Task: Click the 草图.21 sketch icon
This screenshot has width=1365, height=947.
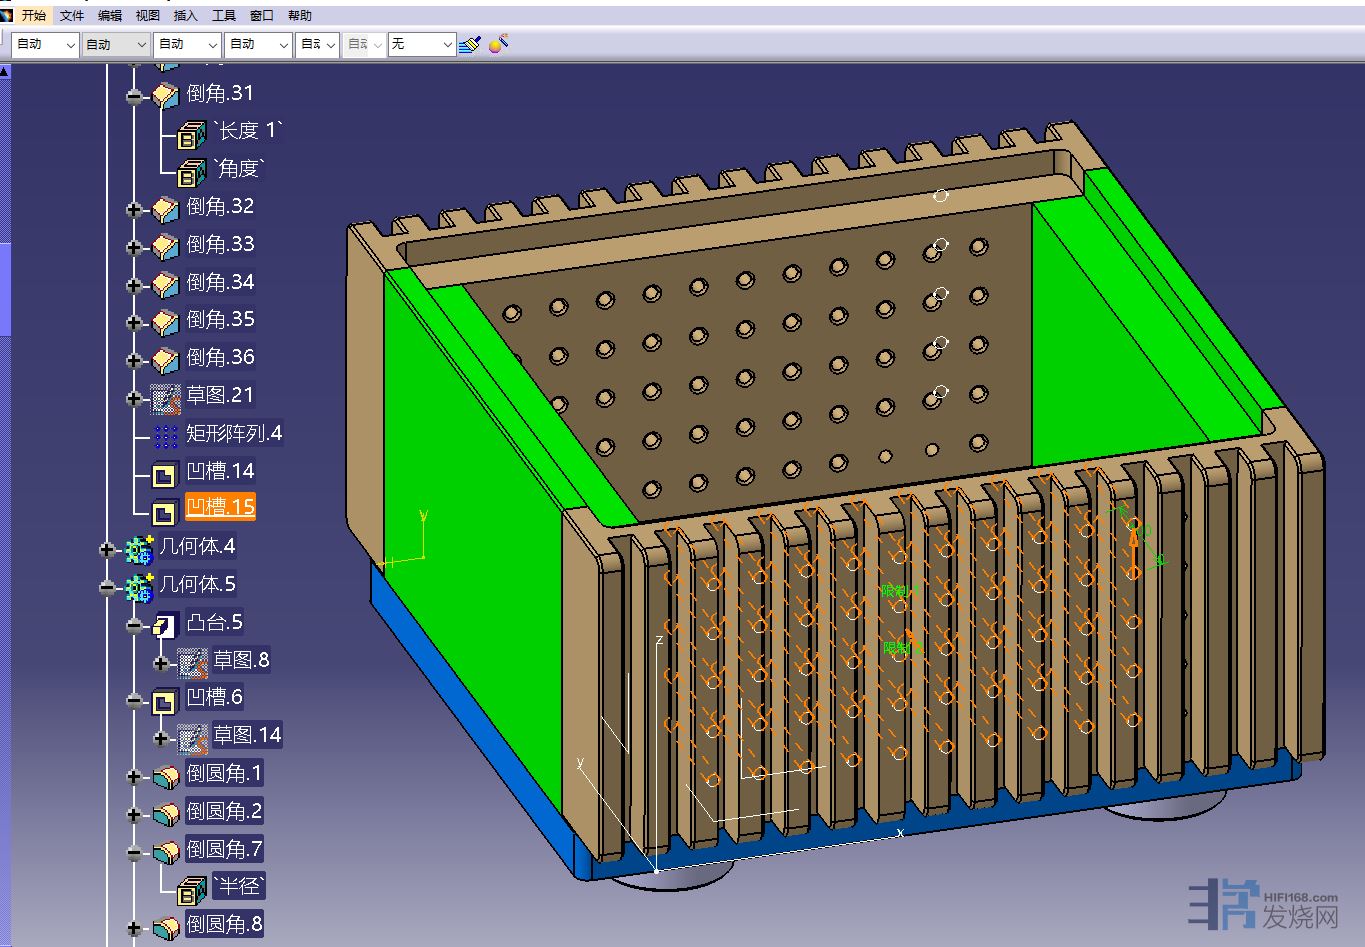Action: click(165, 398)
